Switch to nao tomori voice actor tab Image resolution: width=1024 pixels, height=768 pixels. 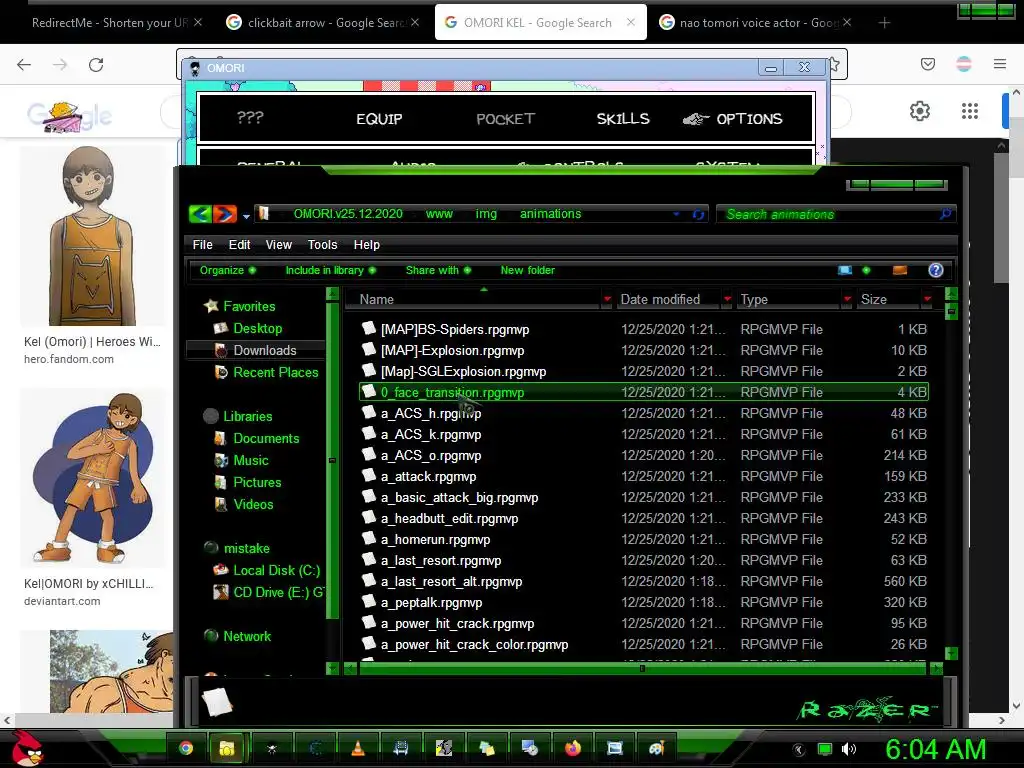(x=754, y=23)
